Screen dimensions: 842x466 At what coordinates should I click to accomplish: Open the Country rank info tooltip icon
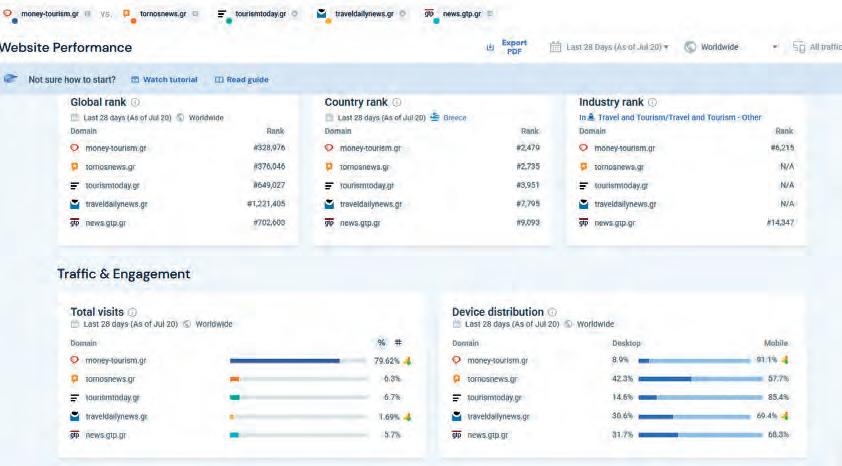(x=397, y=102)
